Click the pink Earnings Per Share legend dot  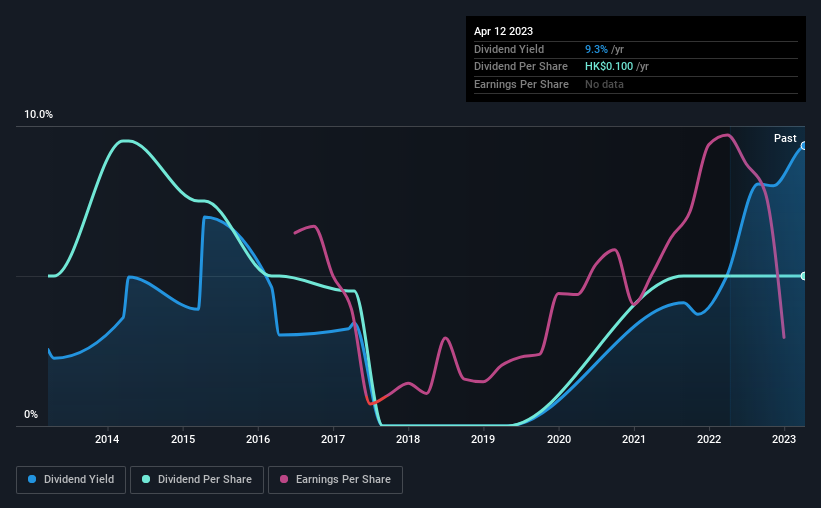pyautogui.click(x=284, y=479)
